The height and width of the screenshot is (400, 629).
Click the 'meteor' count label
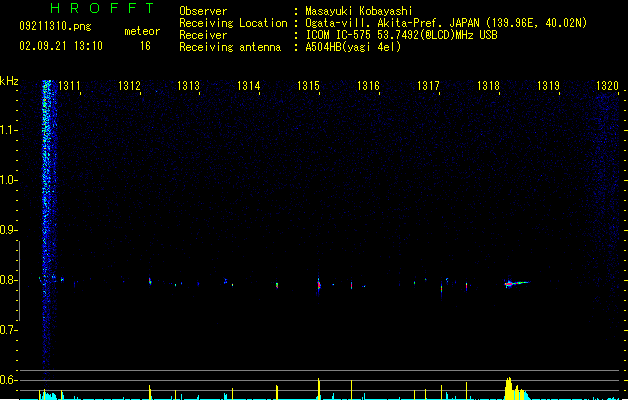coord(142,31)
